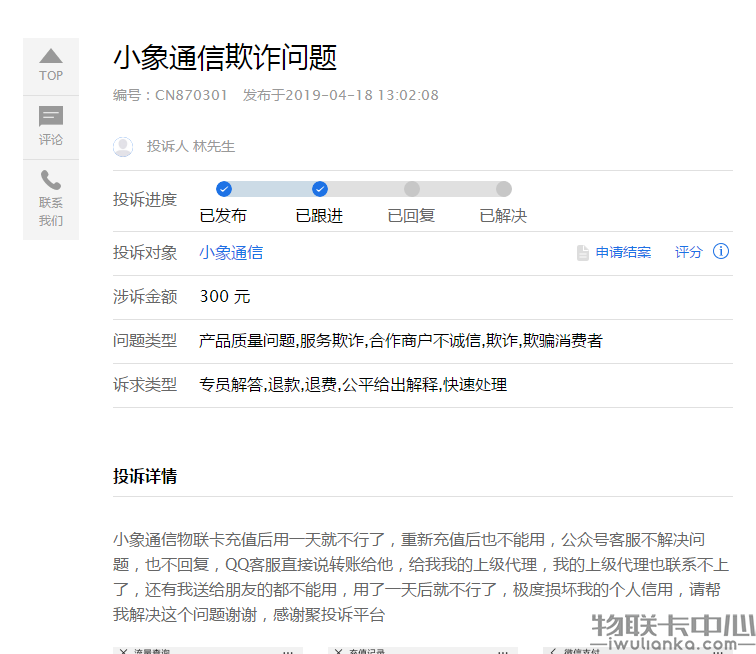Click the 已跟进 progress step marker
This screenshot has width=756, height=654.
[x=320, y=189]
